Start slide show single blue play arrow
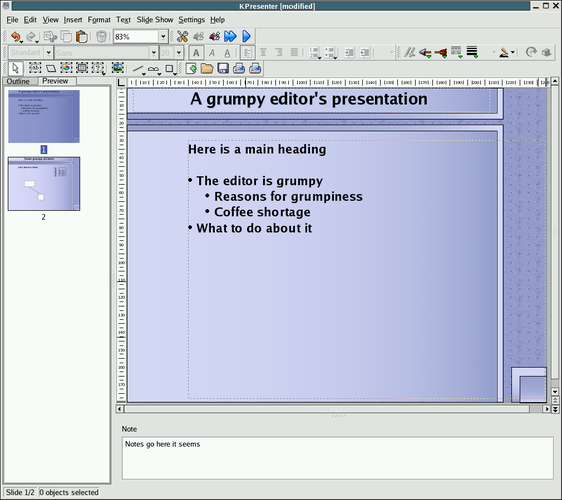This screenshot has height=500, width=562. (x=246, y=37)
